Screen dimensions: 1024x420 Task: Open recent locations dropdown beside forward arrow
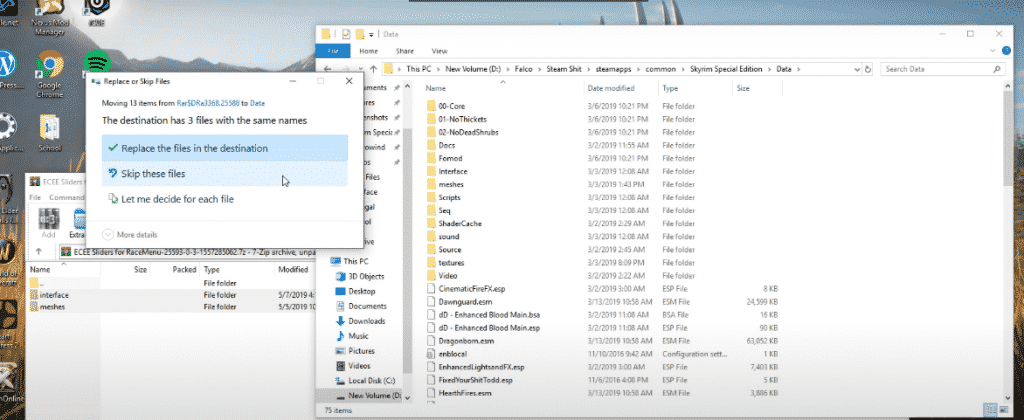tap(360, 69)
